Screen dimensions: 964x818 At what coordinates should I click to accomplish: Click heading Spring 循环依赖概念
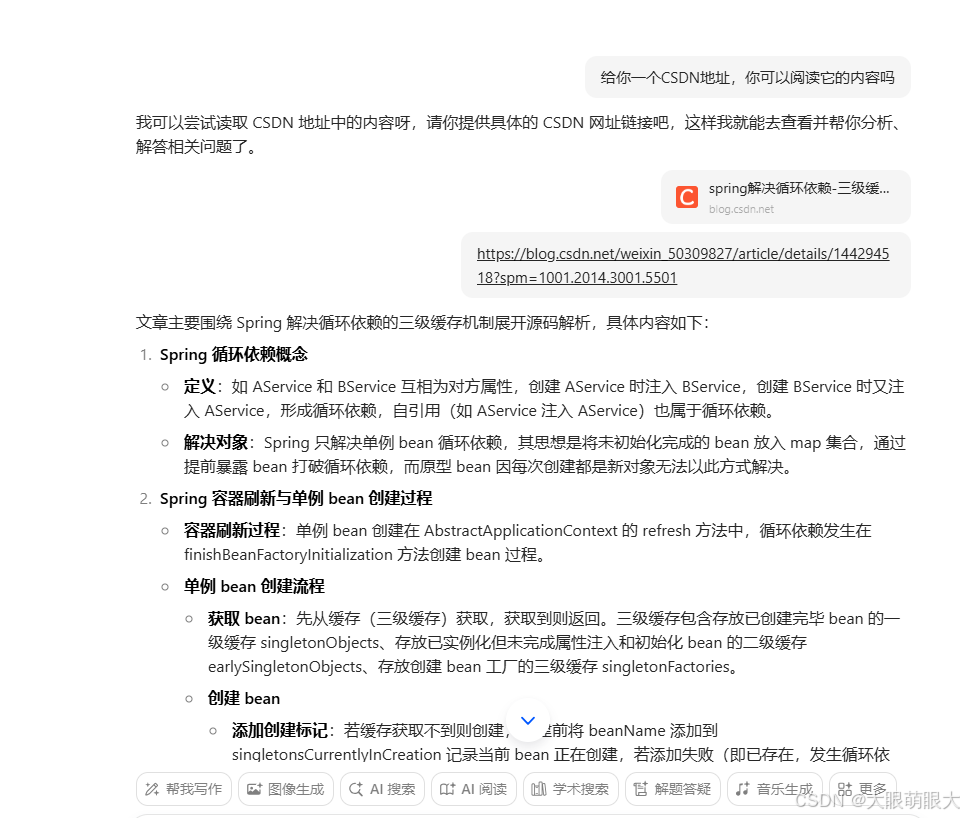tap(234, 355)
